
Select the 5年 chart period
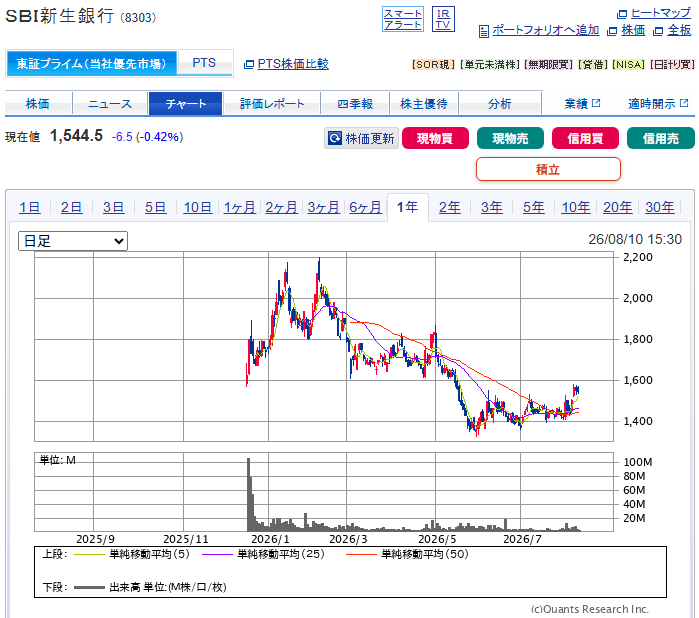[534, 207]
